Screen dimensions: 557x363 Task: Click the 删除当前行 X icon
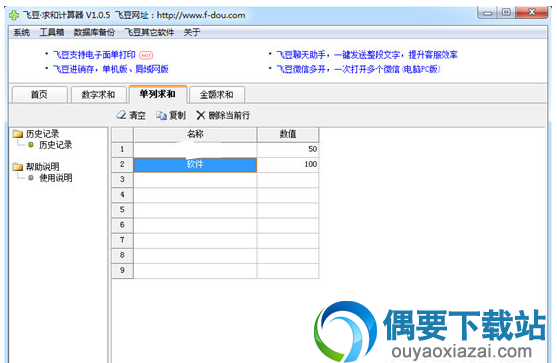coord(201,115)
